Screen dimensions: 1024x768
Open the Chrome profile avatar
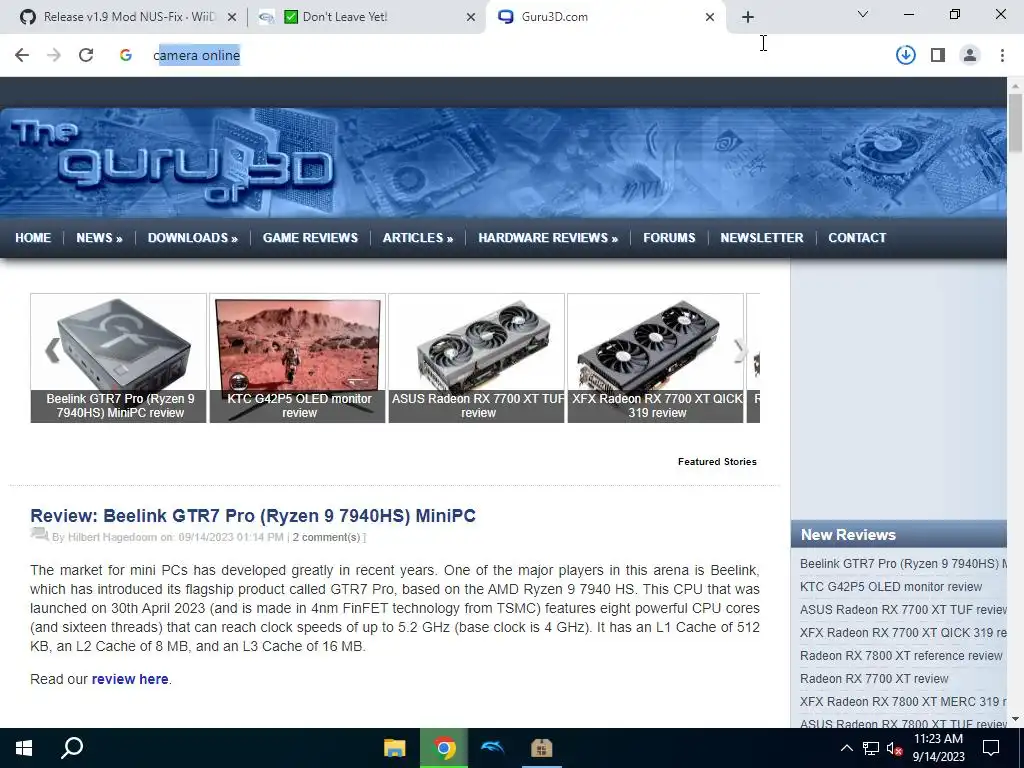[970, 56]
